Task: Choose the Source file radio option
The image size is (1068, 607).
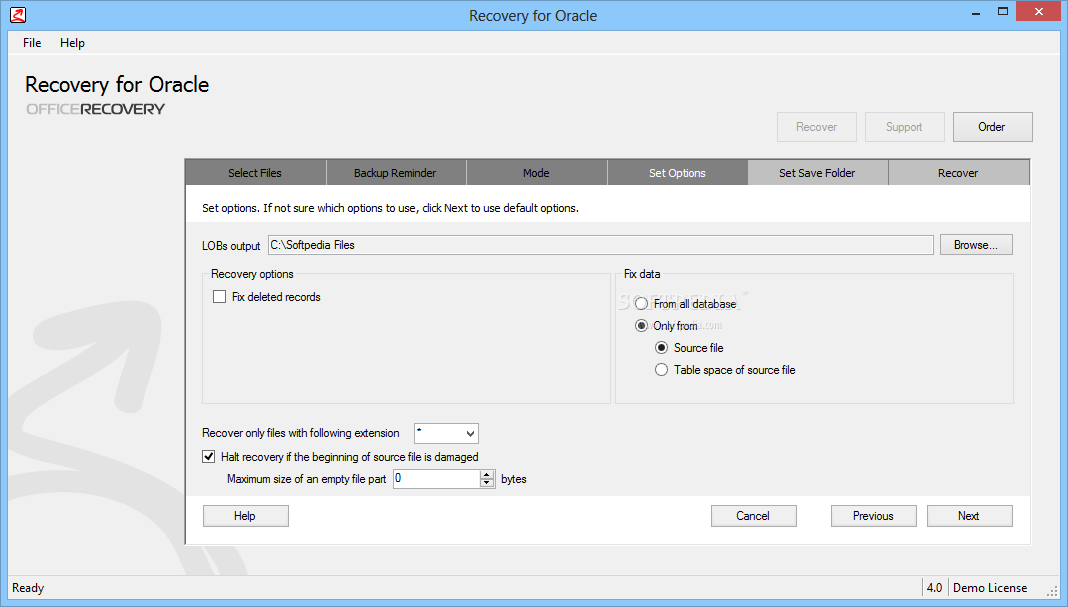Action: [661, 348]
